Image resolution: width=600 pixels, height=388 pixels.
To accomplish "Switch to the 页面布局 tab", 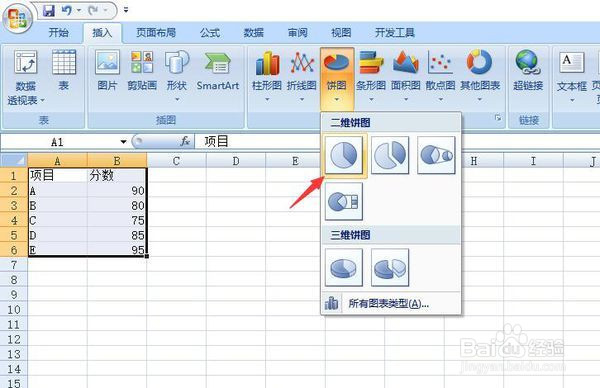I will pos(156,33).
